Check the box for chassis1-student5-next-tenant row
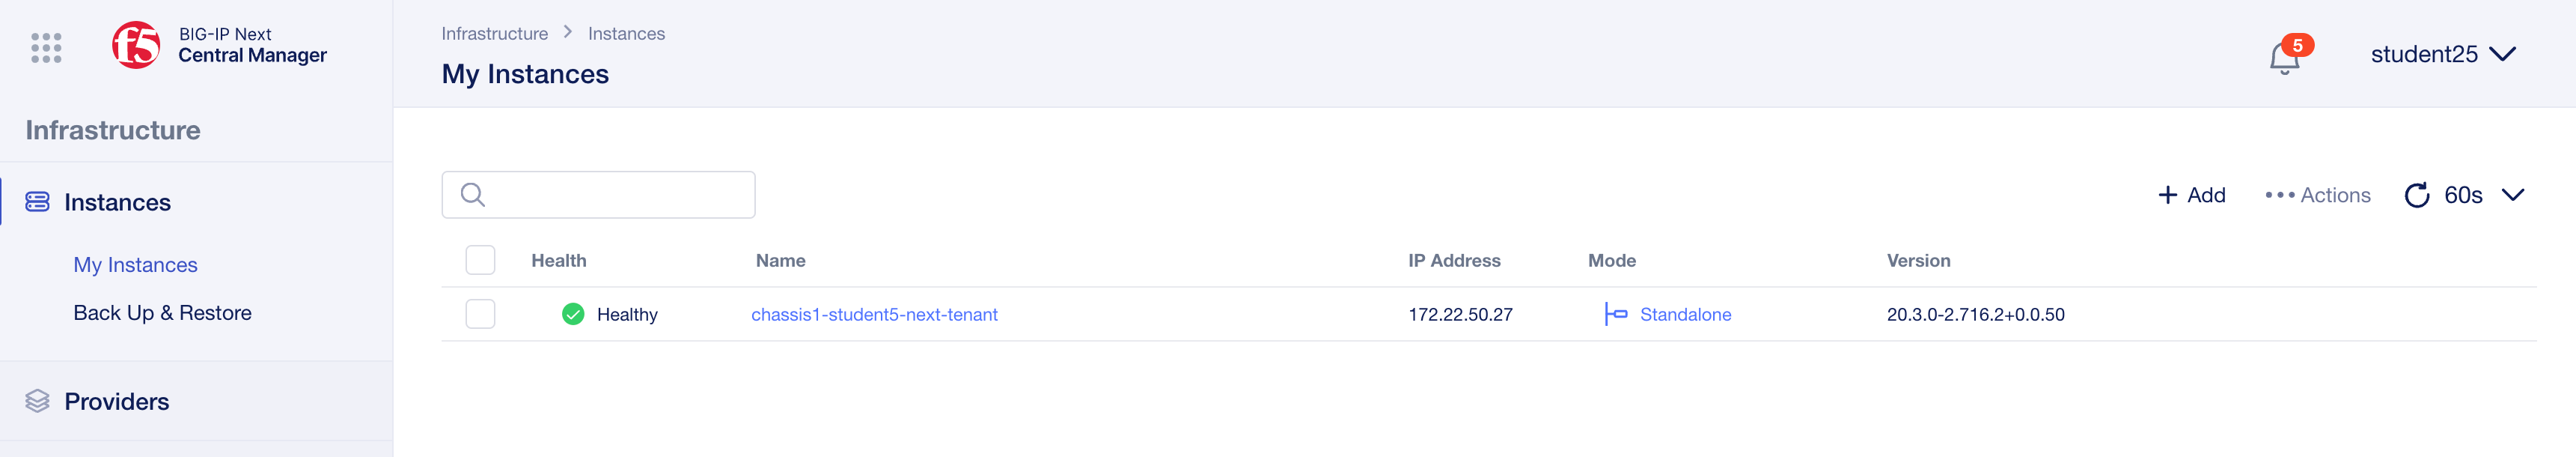 pos(480,314)
